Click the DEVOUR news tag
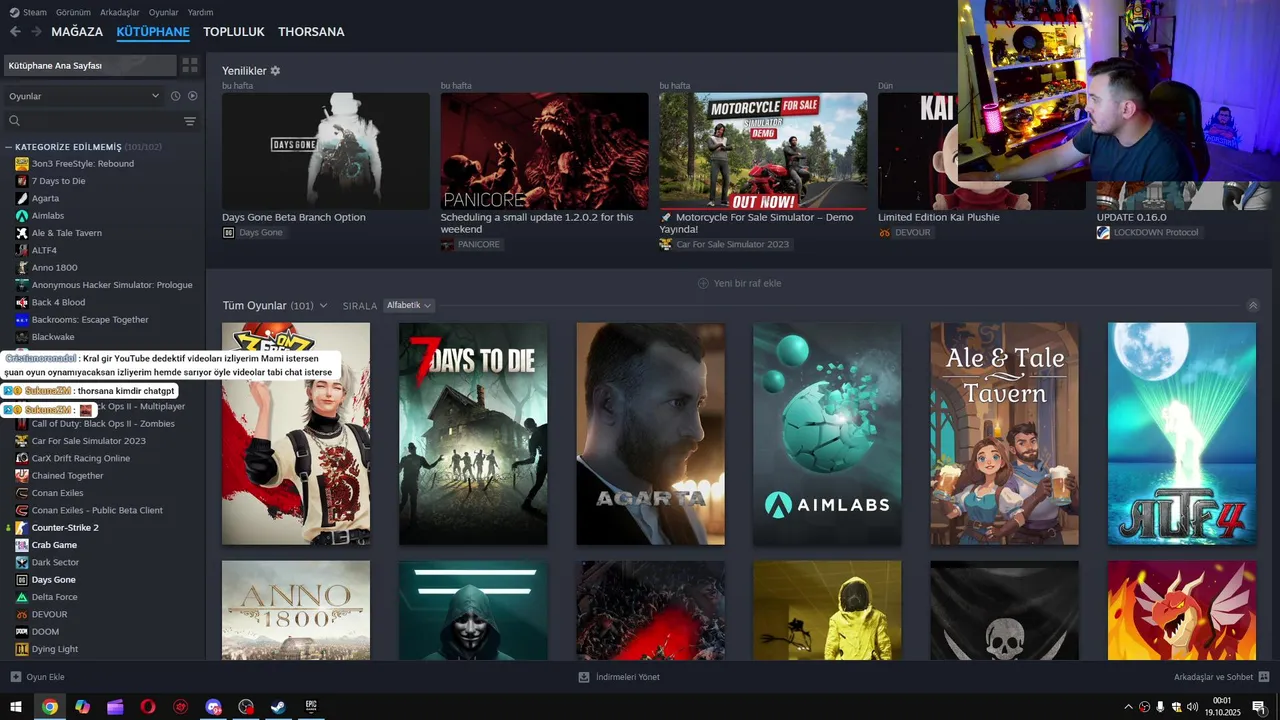 907,232
